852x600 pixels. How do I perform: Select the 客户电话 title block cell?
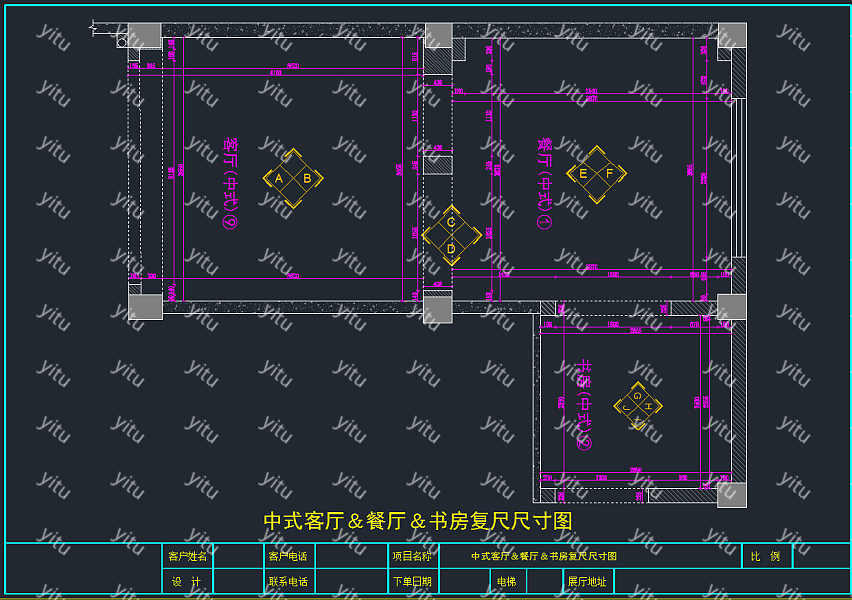(x=288, y=556)
